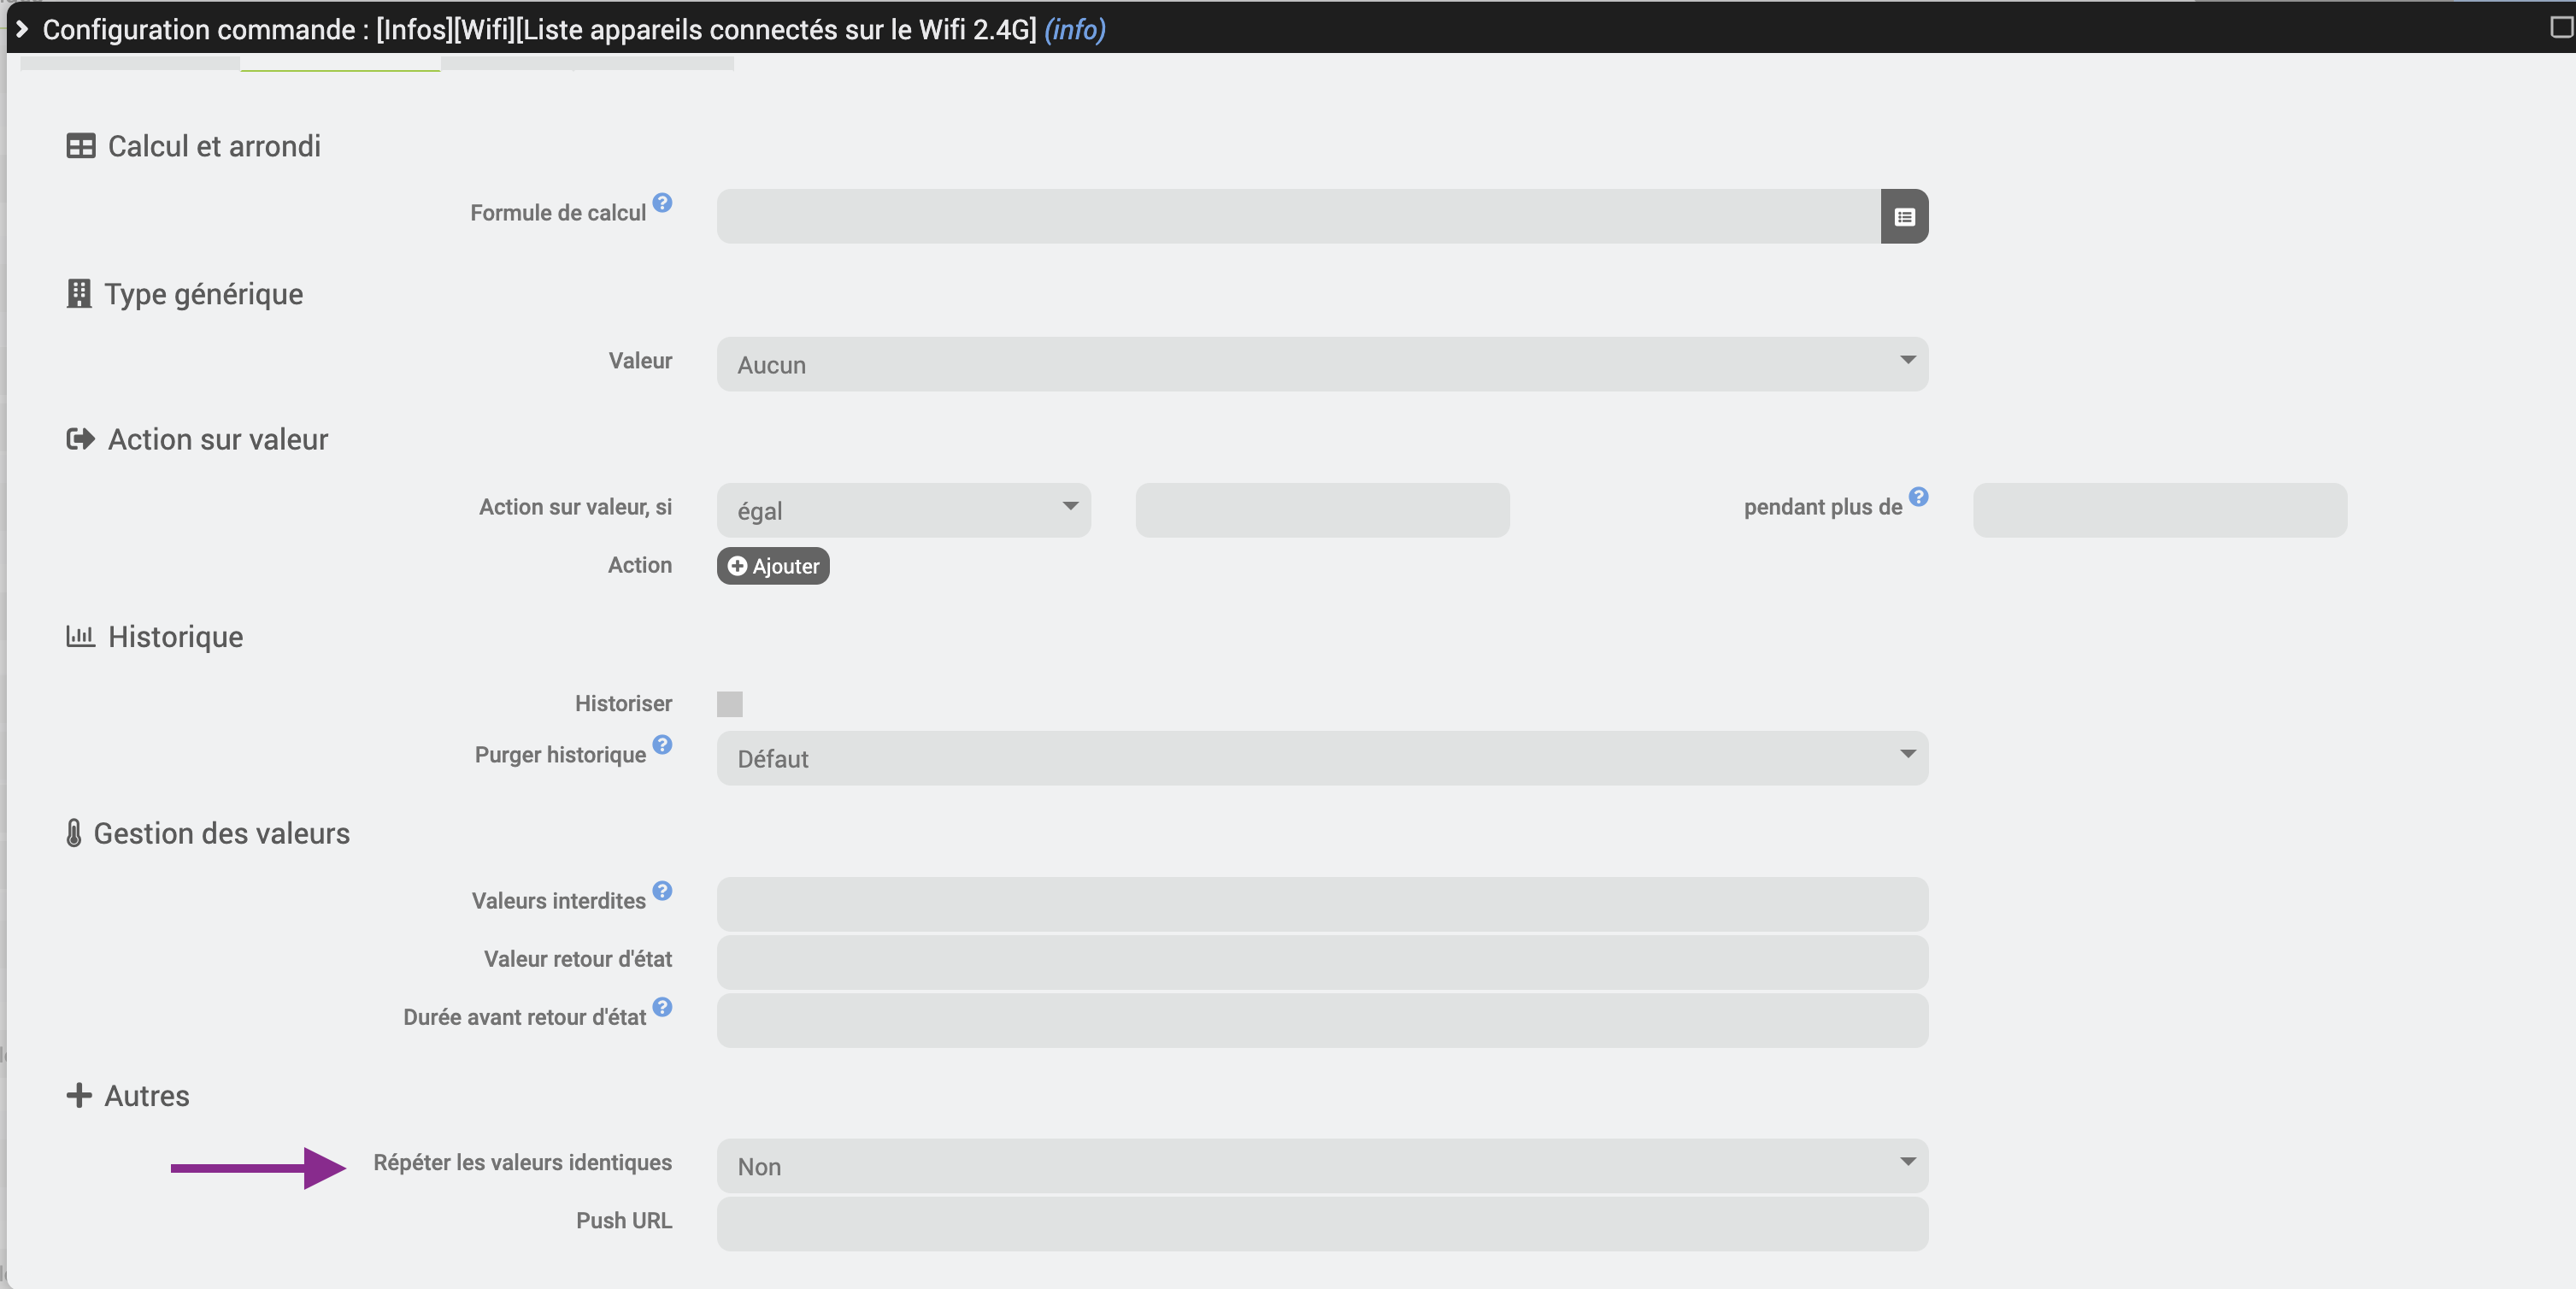2576x1289 pixels.
Task: Click the Valeur retour d'état field
Action: [1321, 962]
